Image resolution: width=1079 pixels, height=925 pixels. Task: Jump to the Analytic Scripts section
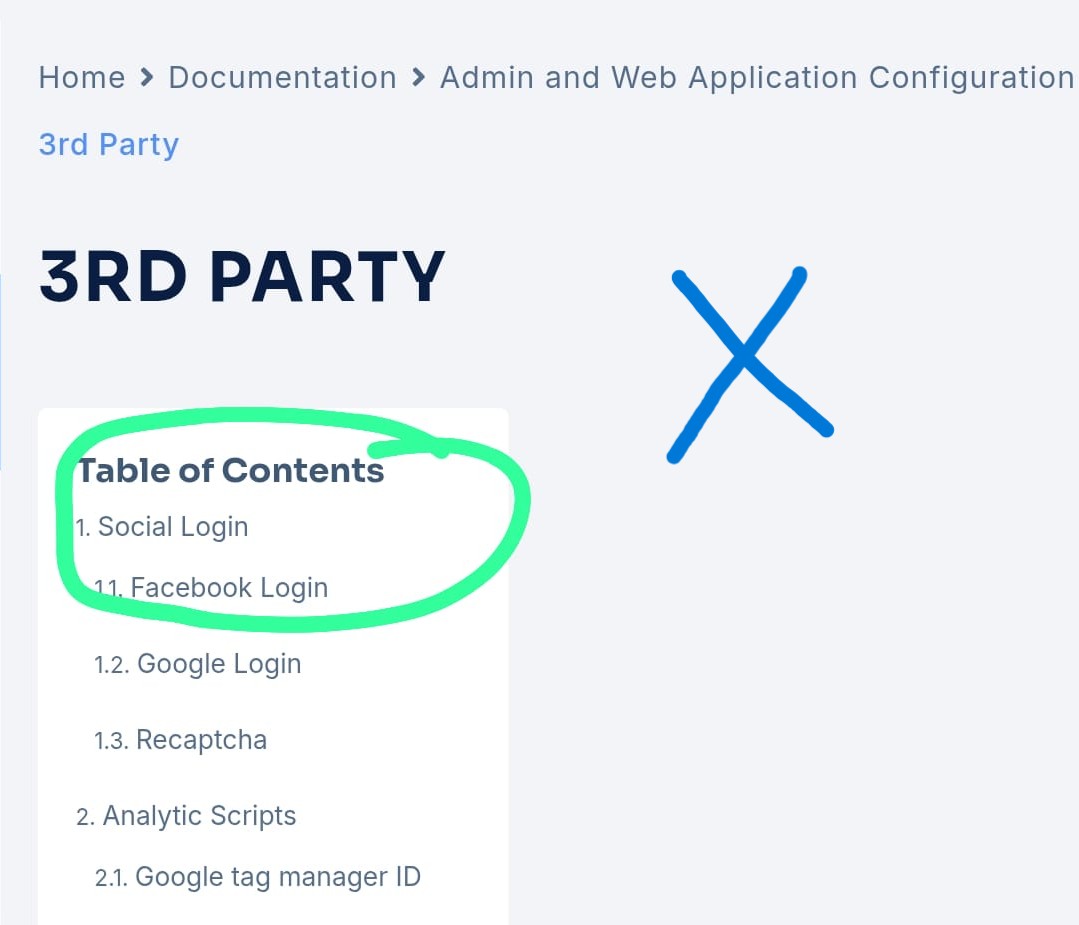tap(199, 816)
